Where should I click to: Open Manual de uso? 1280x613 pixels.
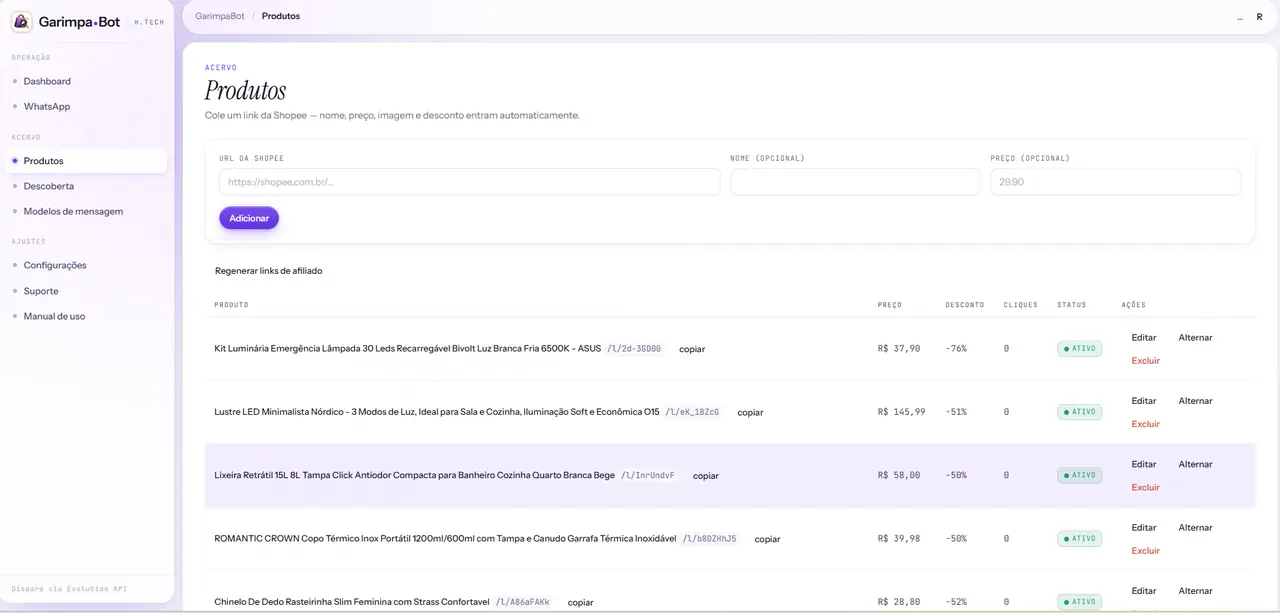(54, 316)
